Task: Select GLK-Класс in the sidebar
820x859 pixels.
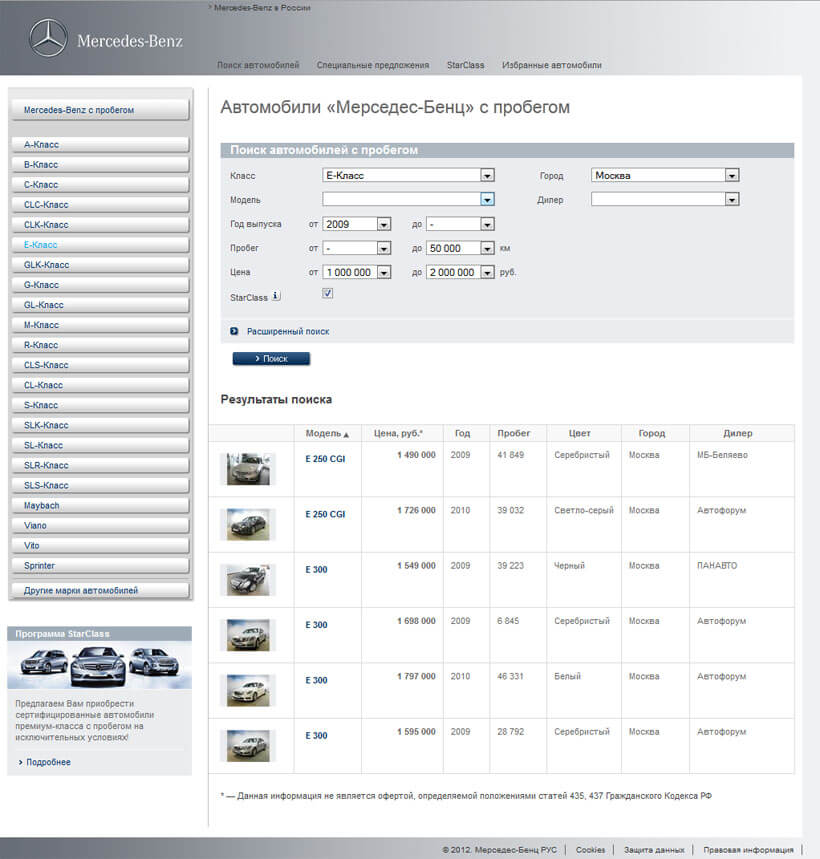Action: pos(100,265)
